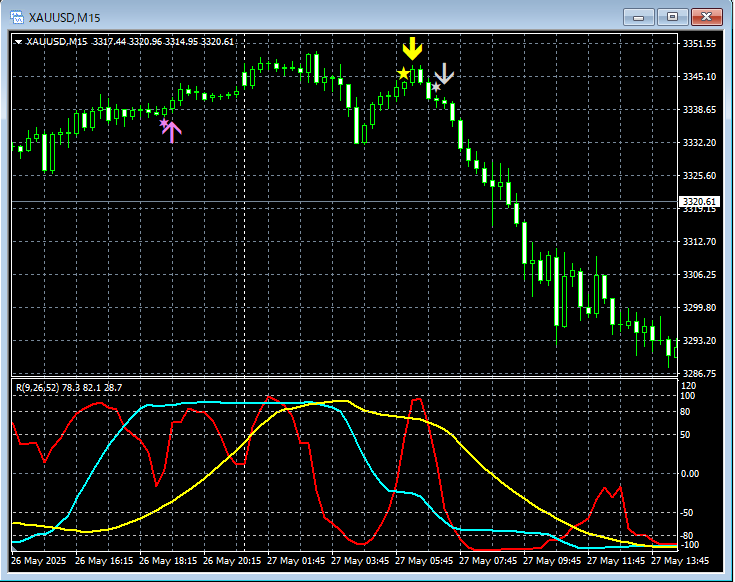
Task: Minimize the XAUUSD chart window
Action: tap(639, 16)
